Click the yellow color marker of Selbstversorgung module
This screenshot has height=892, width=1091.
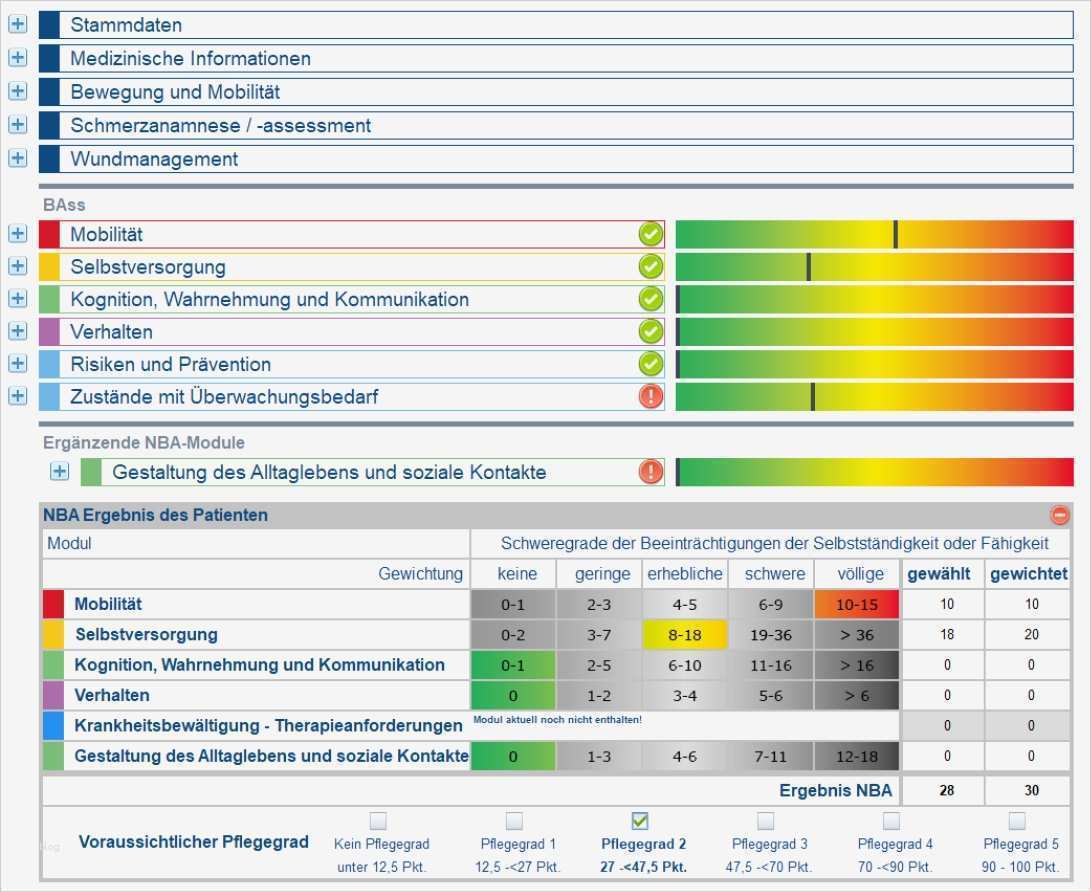click(x=49, y=266)
